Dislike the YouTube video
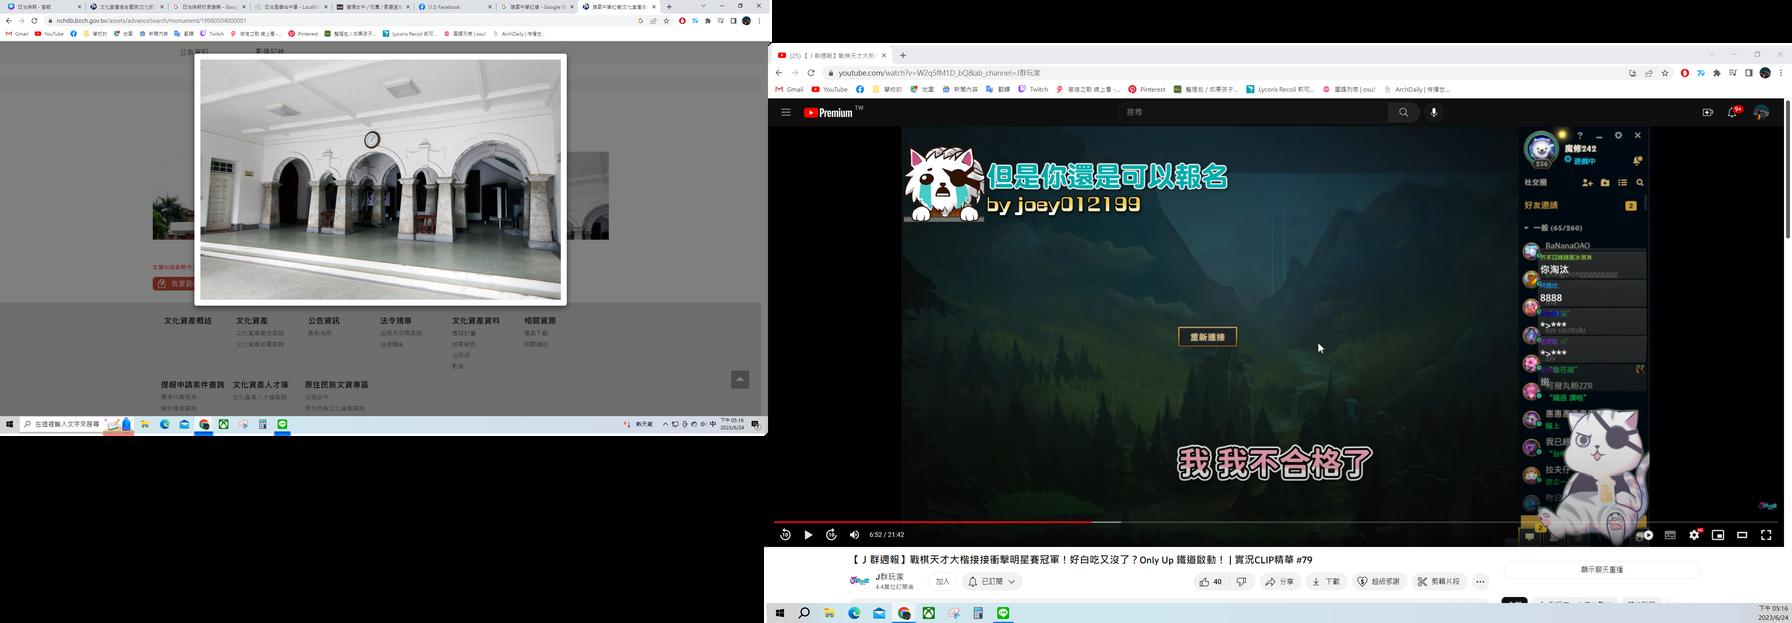This screenshot has width=1792, height=623. [x=1242, y=582]
